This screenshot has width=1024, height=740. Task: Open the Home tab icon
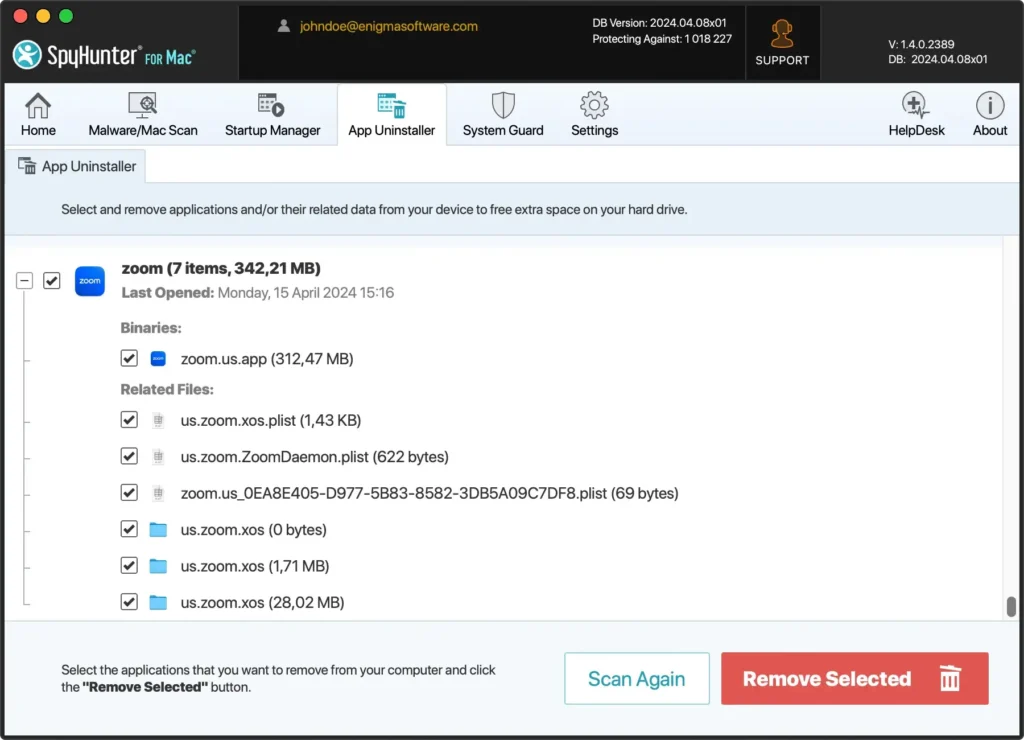click(x=38, y=105)
